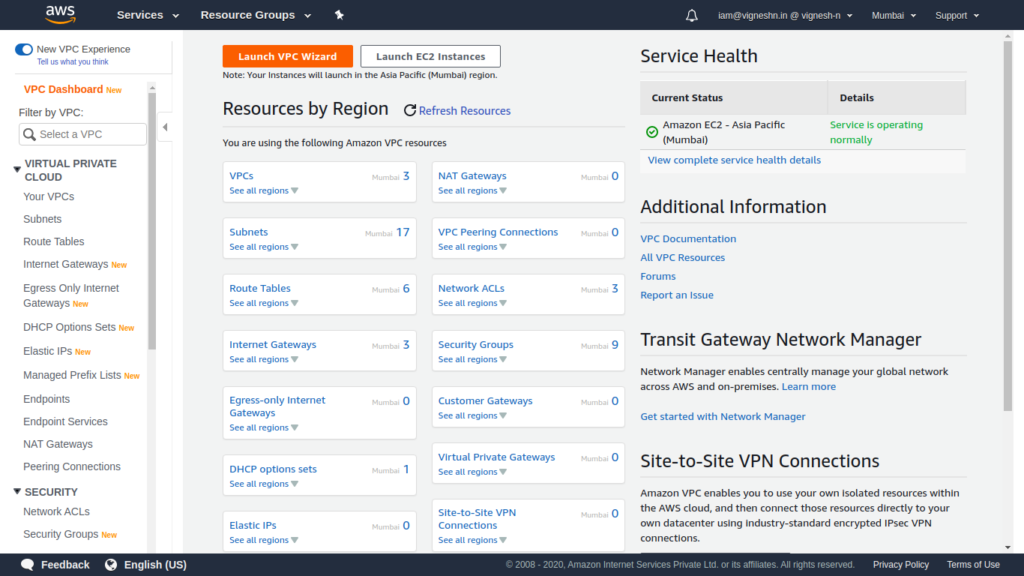
Task: Click the globe language icon
Action: [x=111, y=565]
